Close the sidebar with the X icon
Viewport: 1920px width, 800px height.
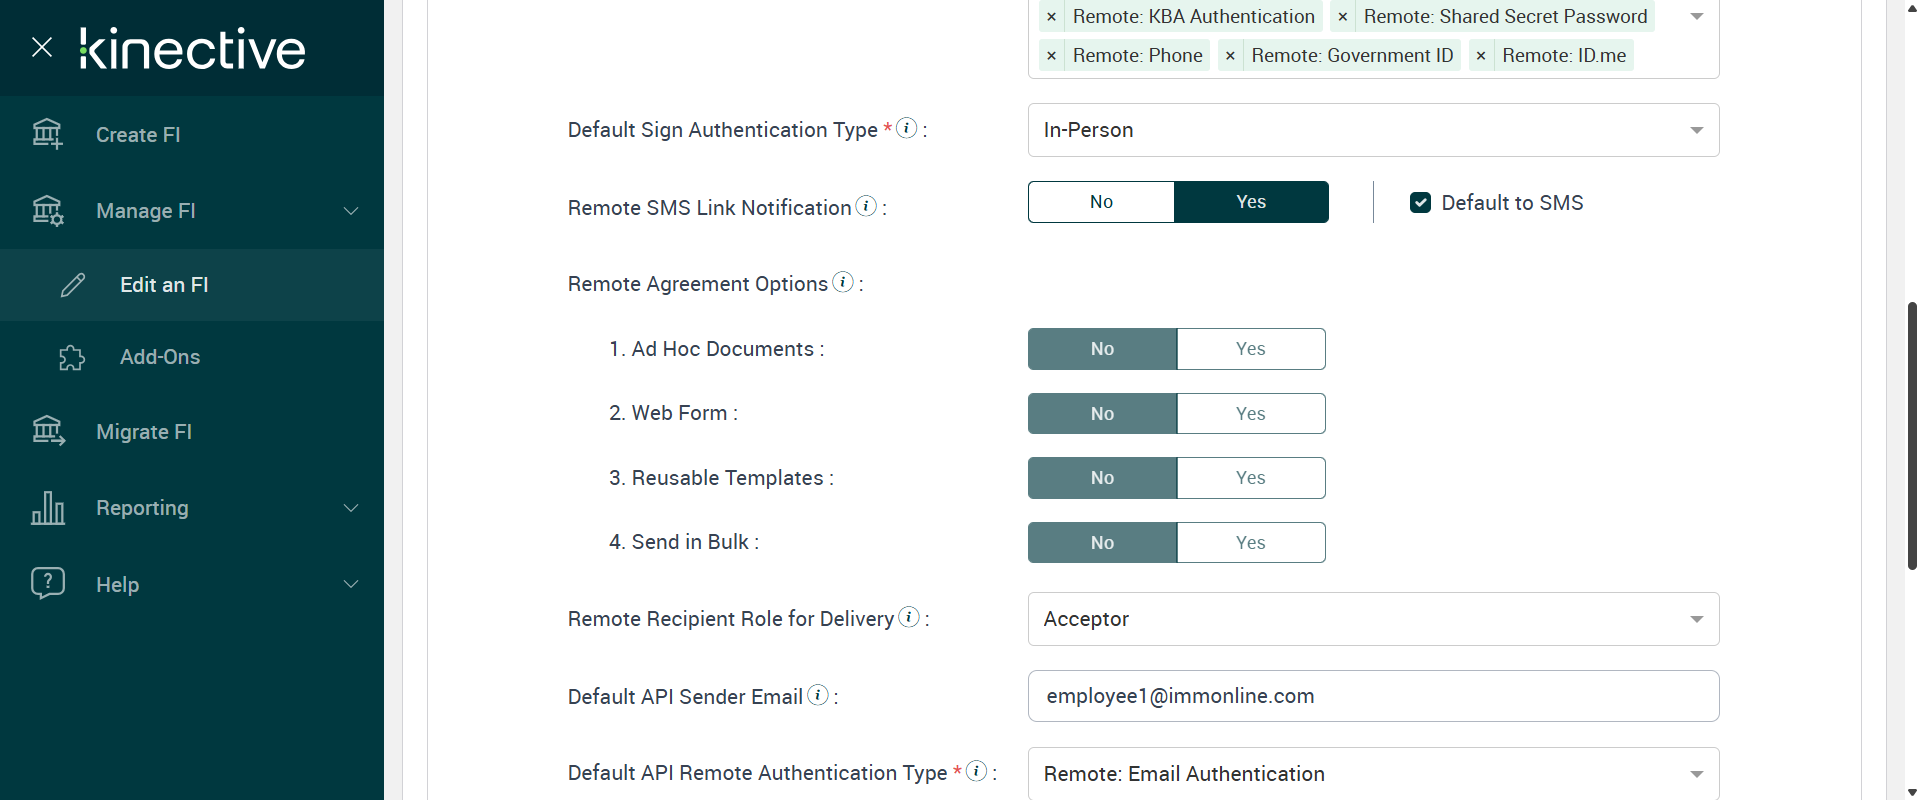[x=42, y=47]
